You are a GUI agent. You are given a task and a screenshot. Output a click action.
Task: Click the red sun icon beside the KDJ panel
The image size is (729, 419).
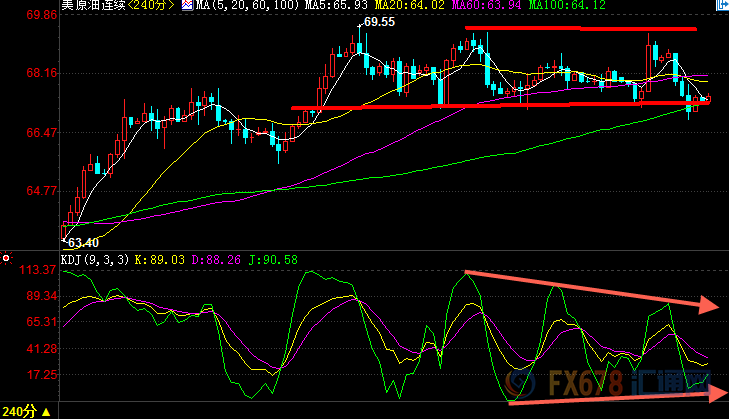click(6, 258)
